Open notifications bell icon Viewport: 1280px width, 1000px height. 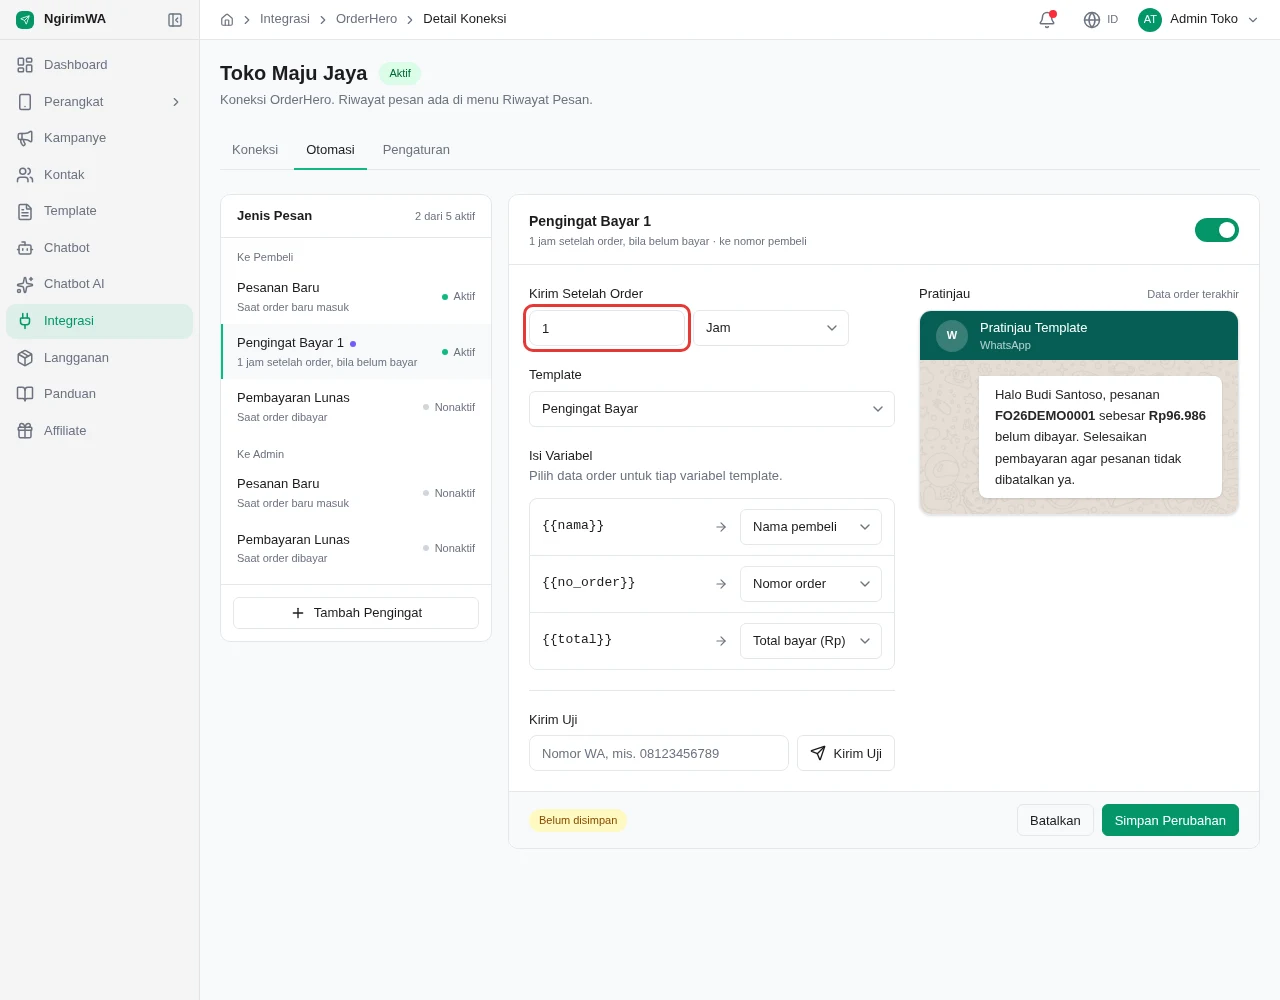pos(1047,19)
